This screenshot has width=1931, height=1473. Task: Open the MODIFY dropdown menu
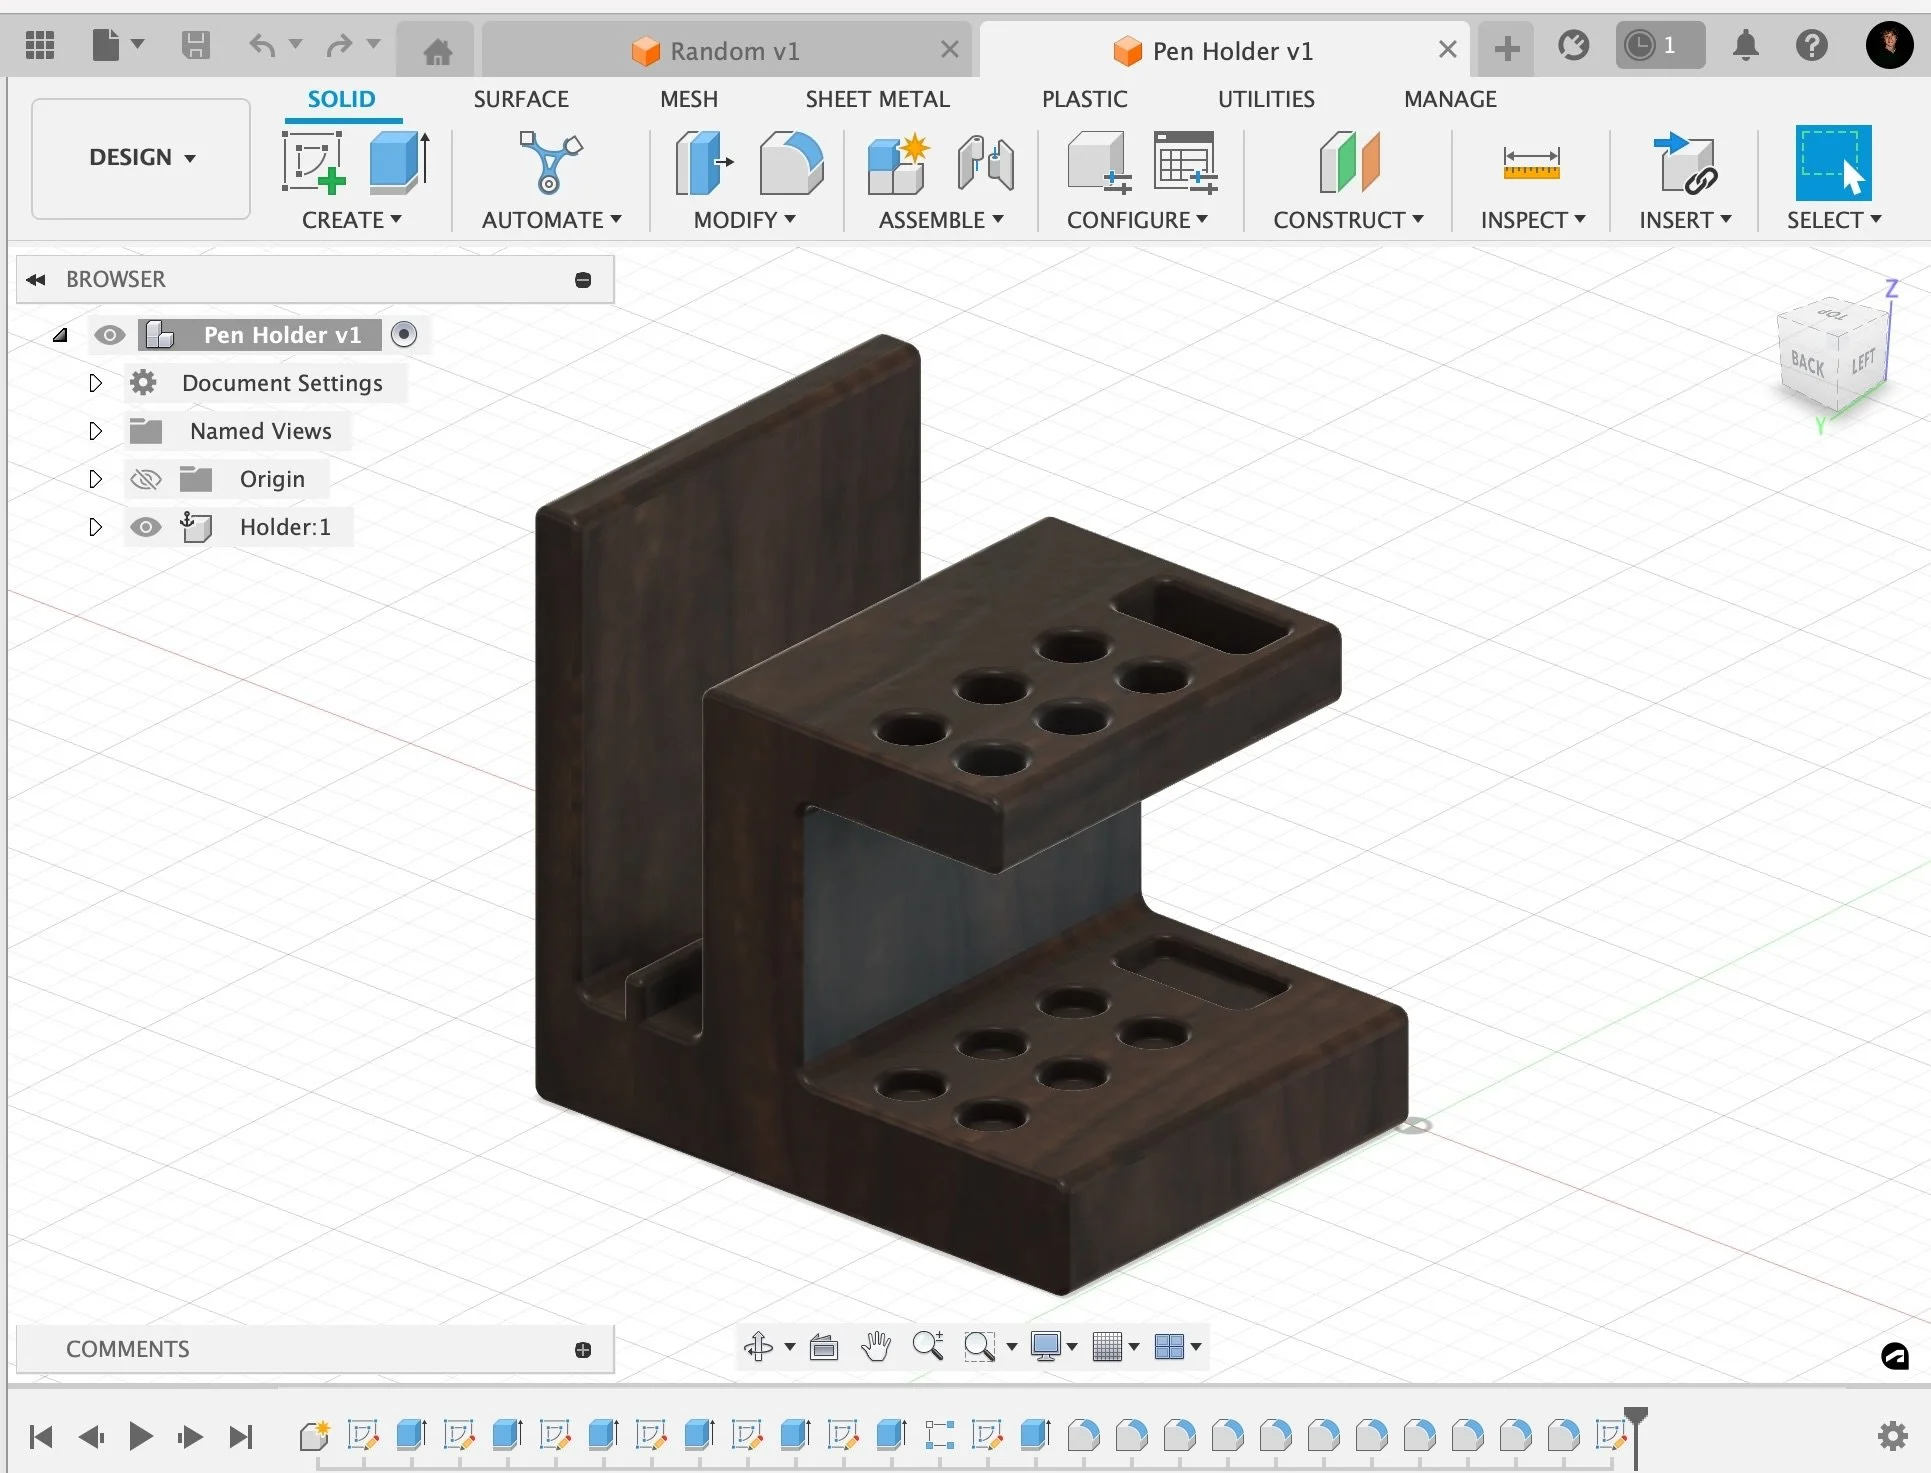point(744,220)
